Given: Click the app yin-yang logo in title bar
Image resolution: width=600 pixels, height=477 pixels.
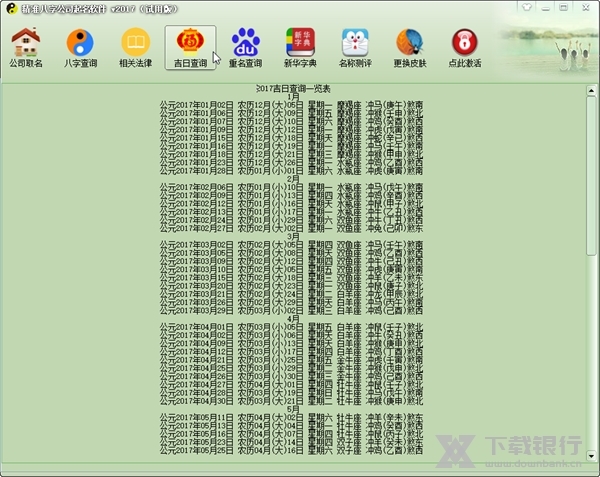Looking at the screenshot, I should tap(12, 8).
